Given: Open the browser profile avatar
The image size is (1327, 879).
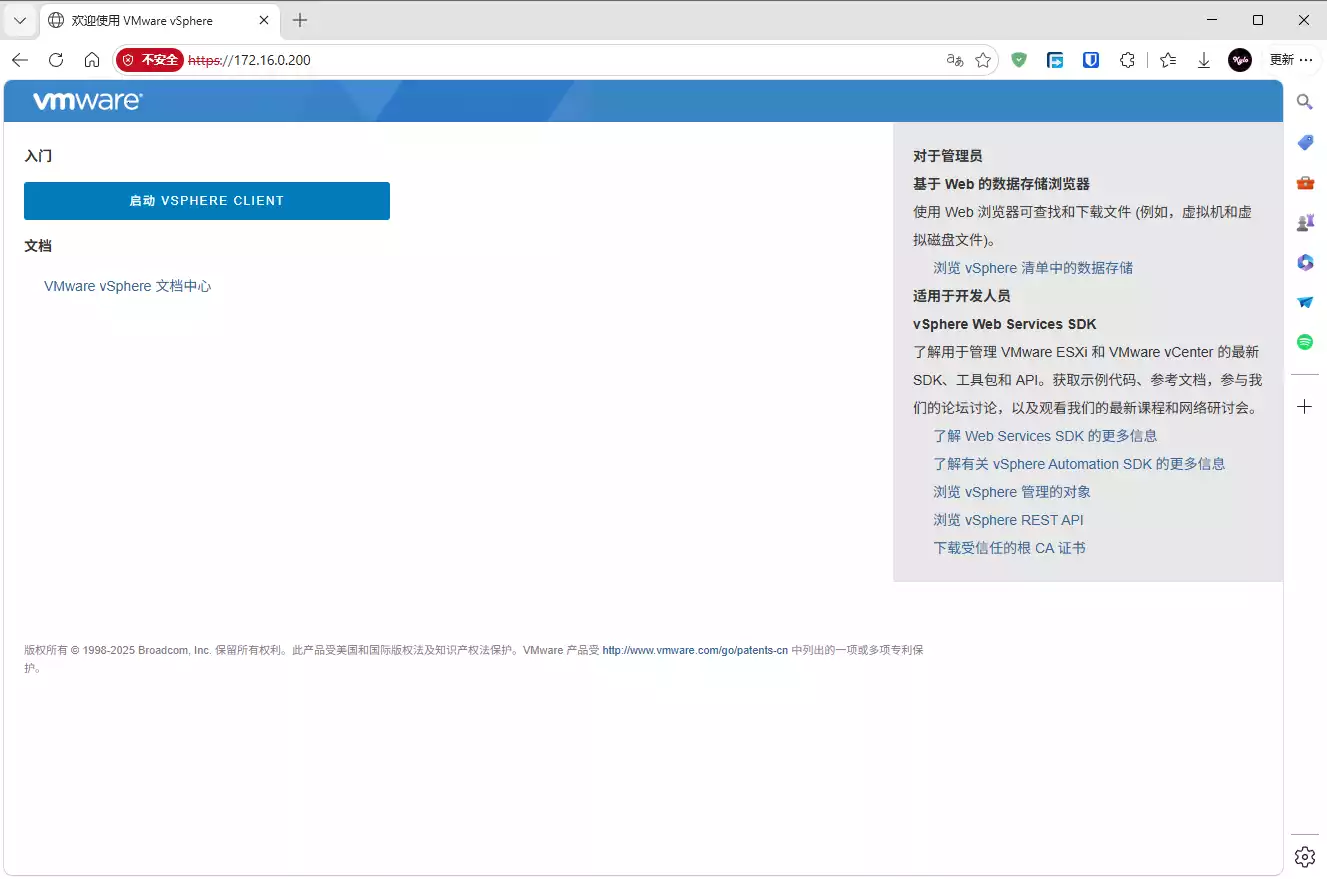Looking at the screenshot, I should coord(1240,60).
